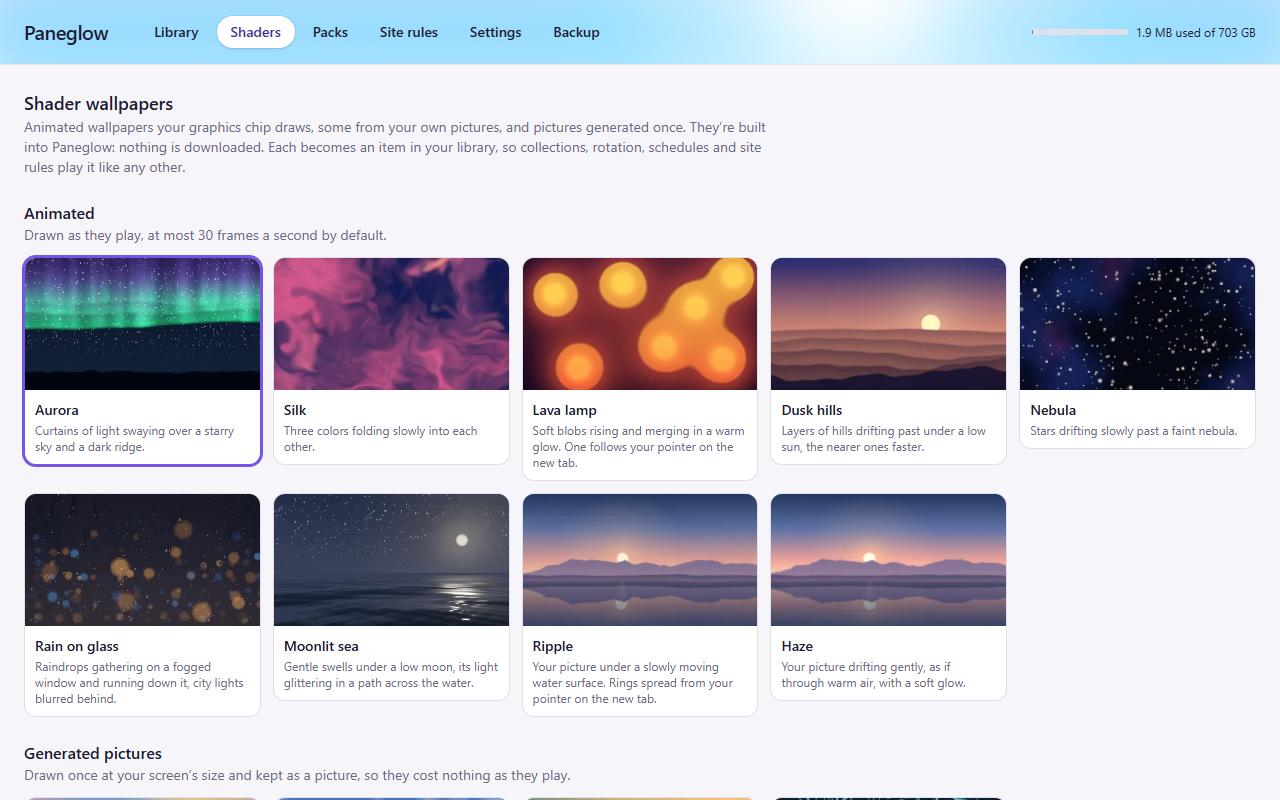Select the Haze wallpaper preview

click(888, 560)
